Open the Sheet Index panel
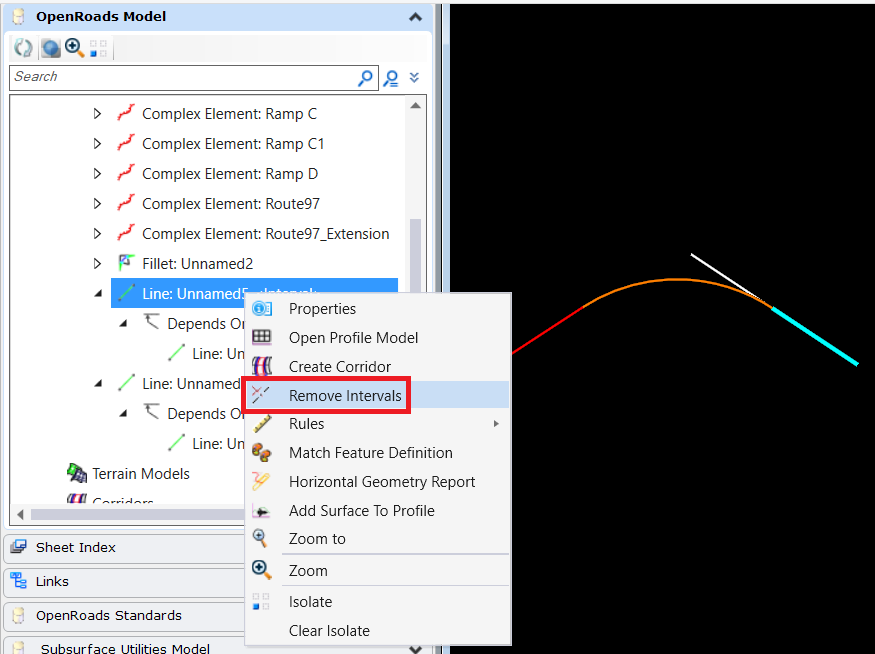The image size is (875, 654). coord(125,547)
